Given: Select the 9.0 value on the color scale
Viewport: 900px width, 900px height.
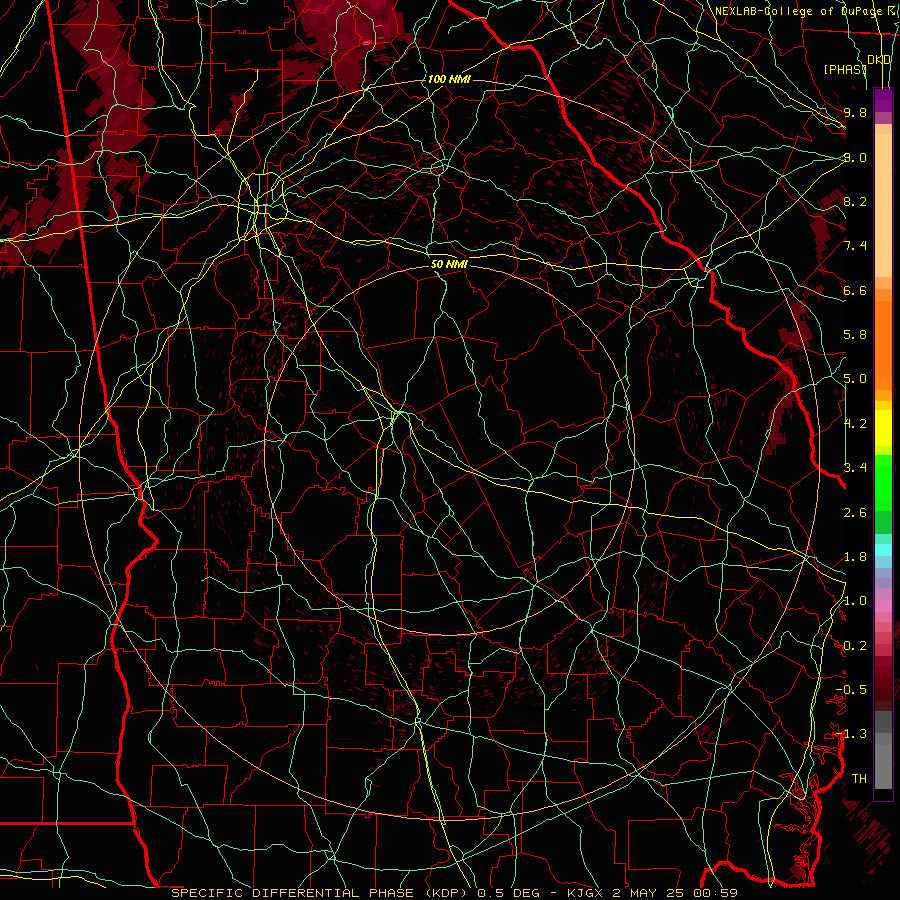Looking at the screenshot, I should point(855,157).
